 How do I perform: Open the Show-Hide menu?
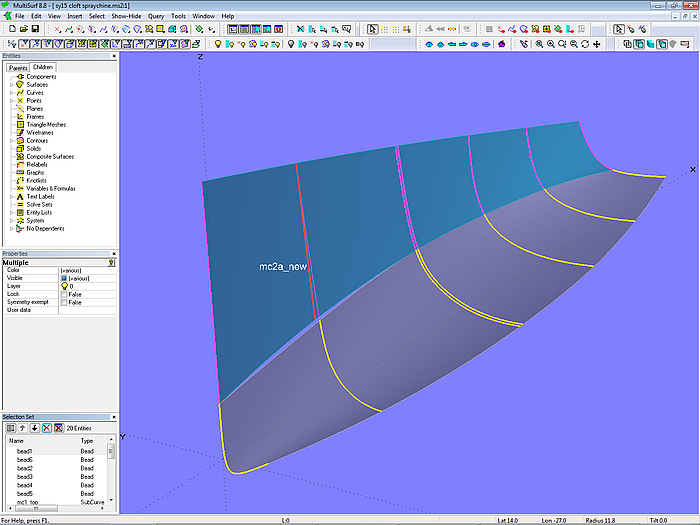pyautogui.click(x=125, y=17)
